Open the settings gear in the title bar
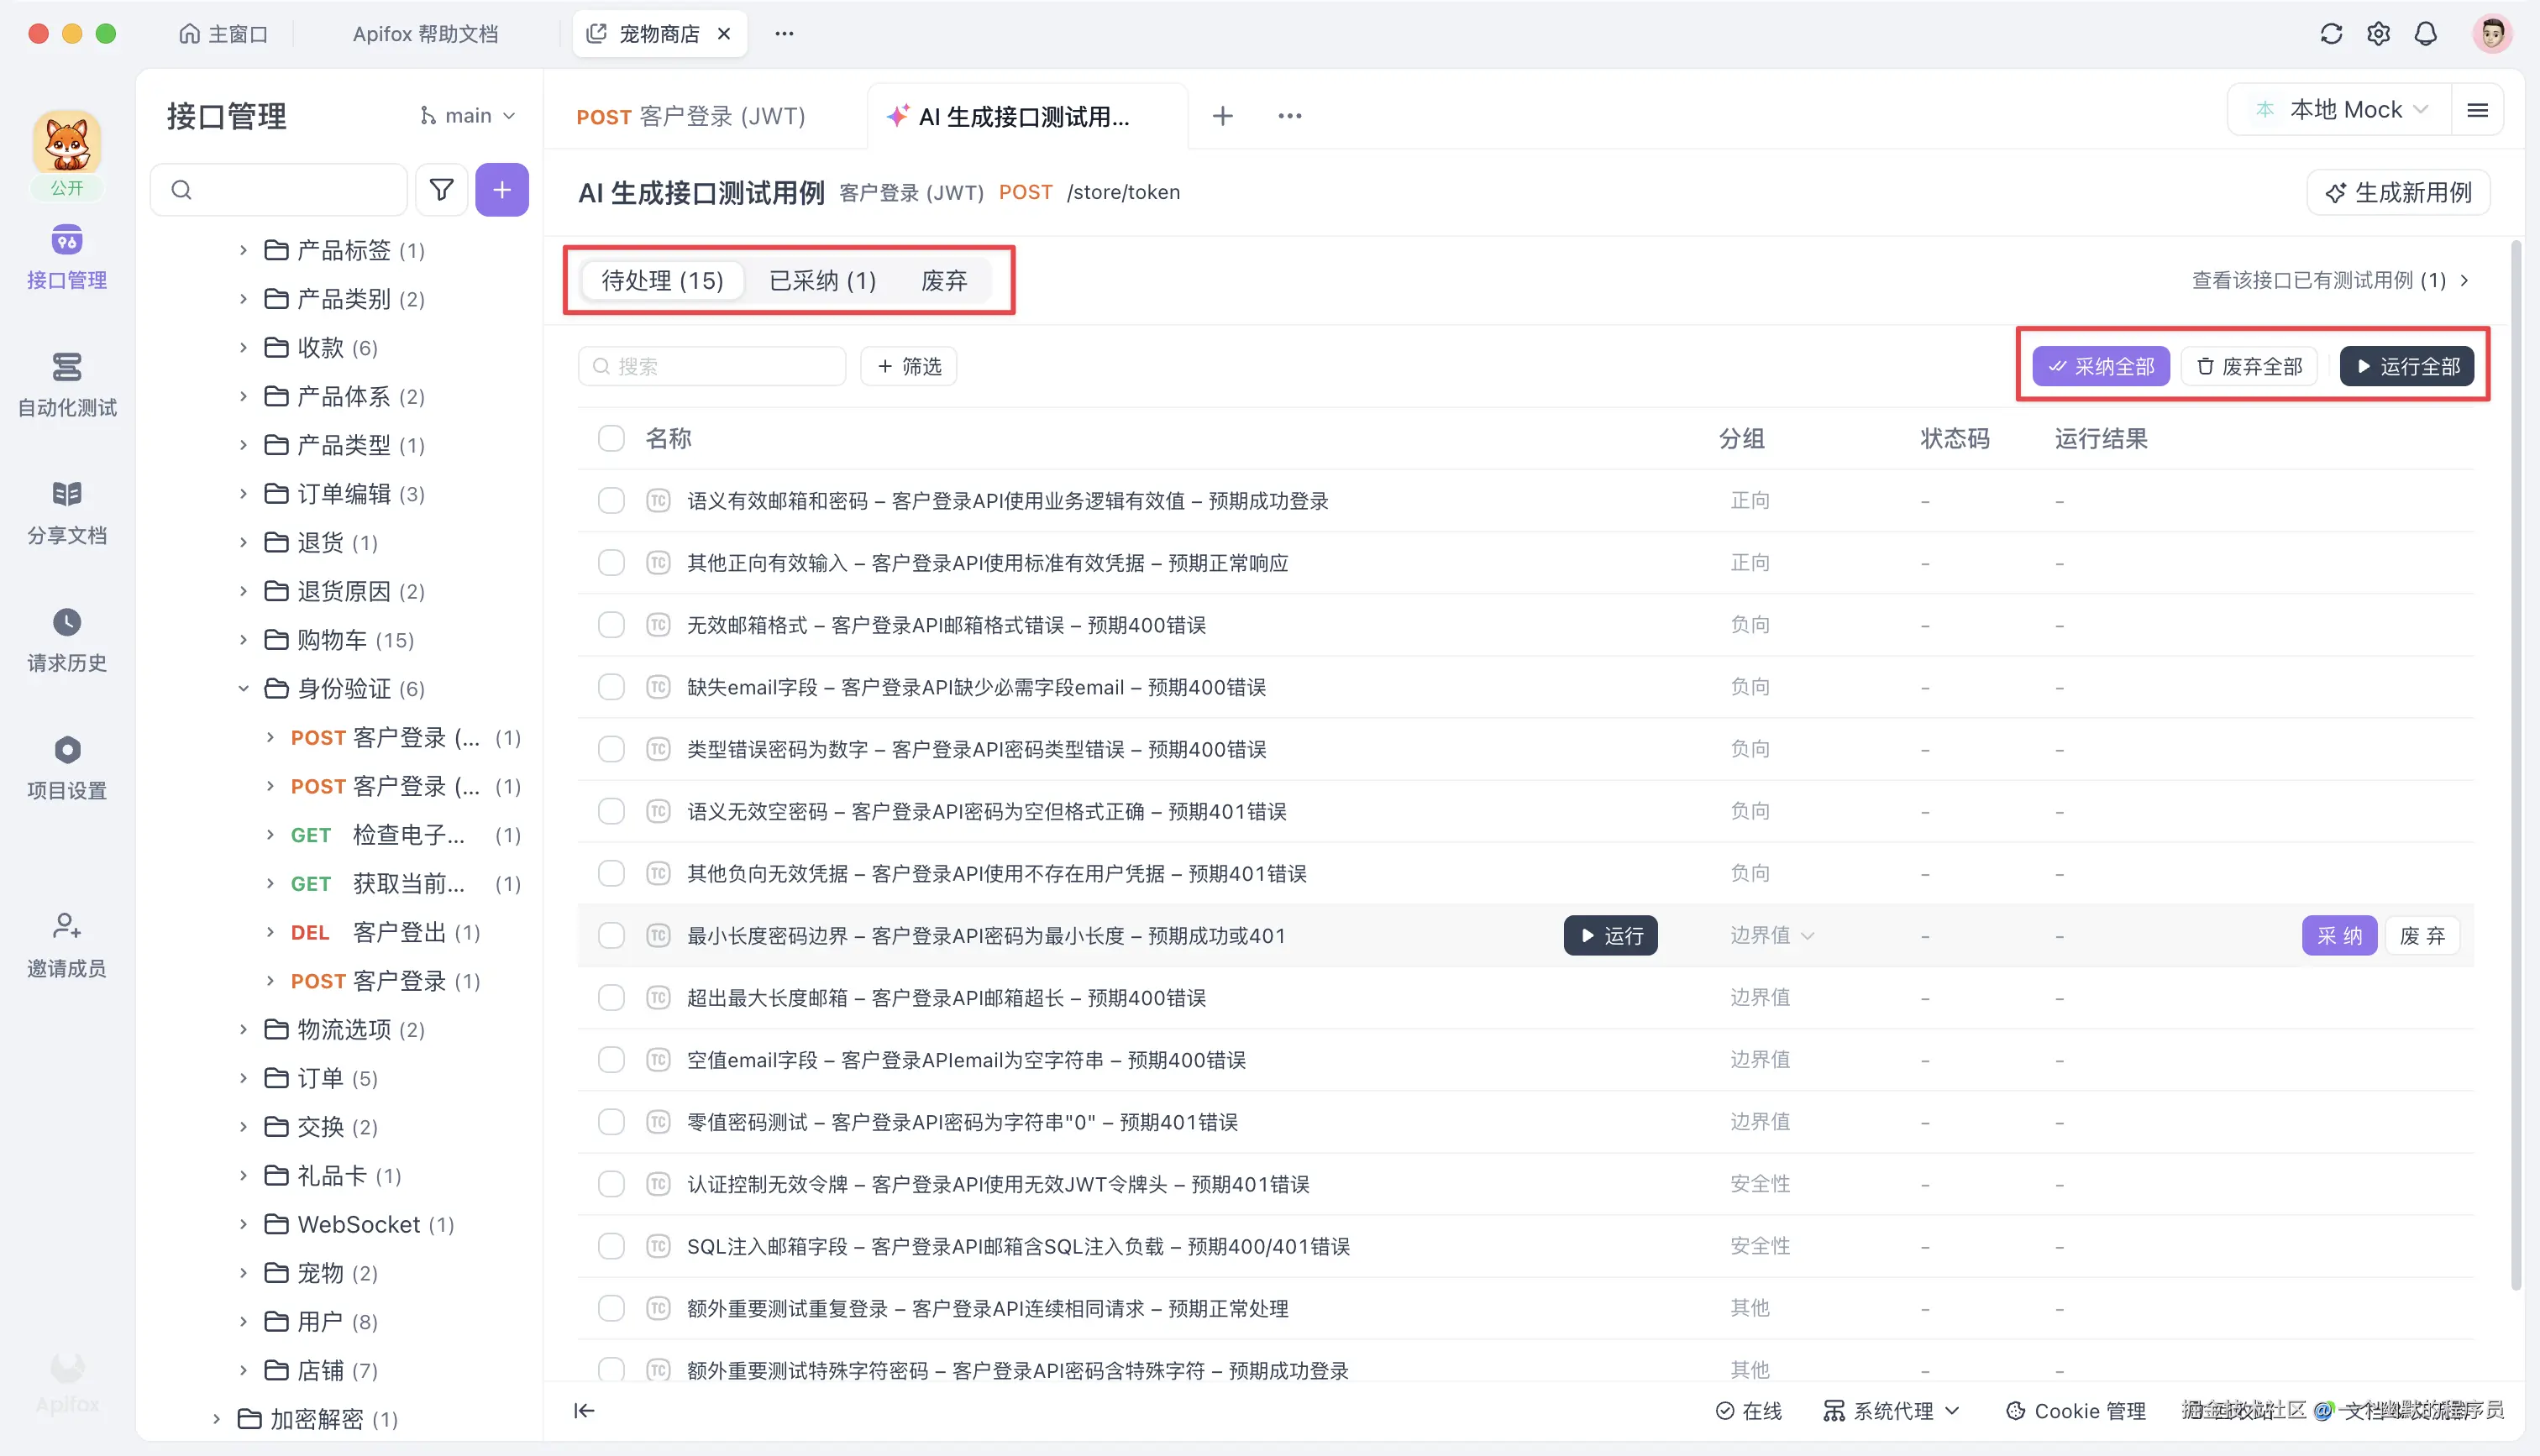2540x1456 pixels. click(x=2379, y=33)
